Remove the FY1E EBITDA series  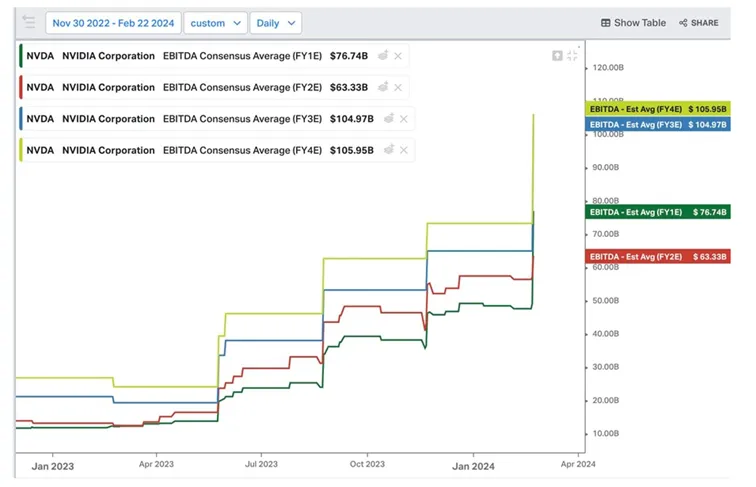coord(398,56)
